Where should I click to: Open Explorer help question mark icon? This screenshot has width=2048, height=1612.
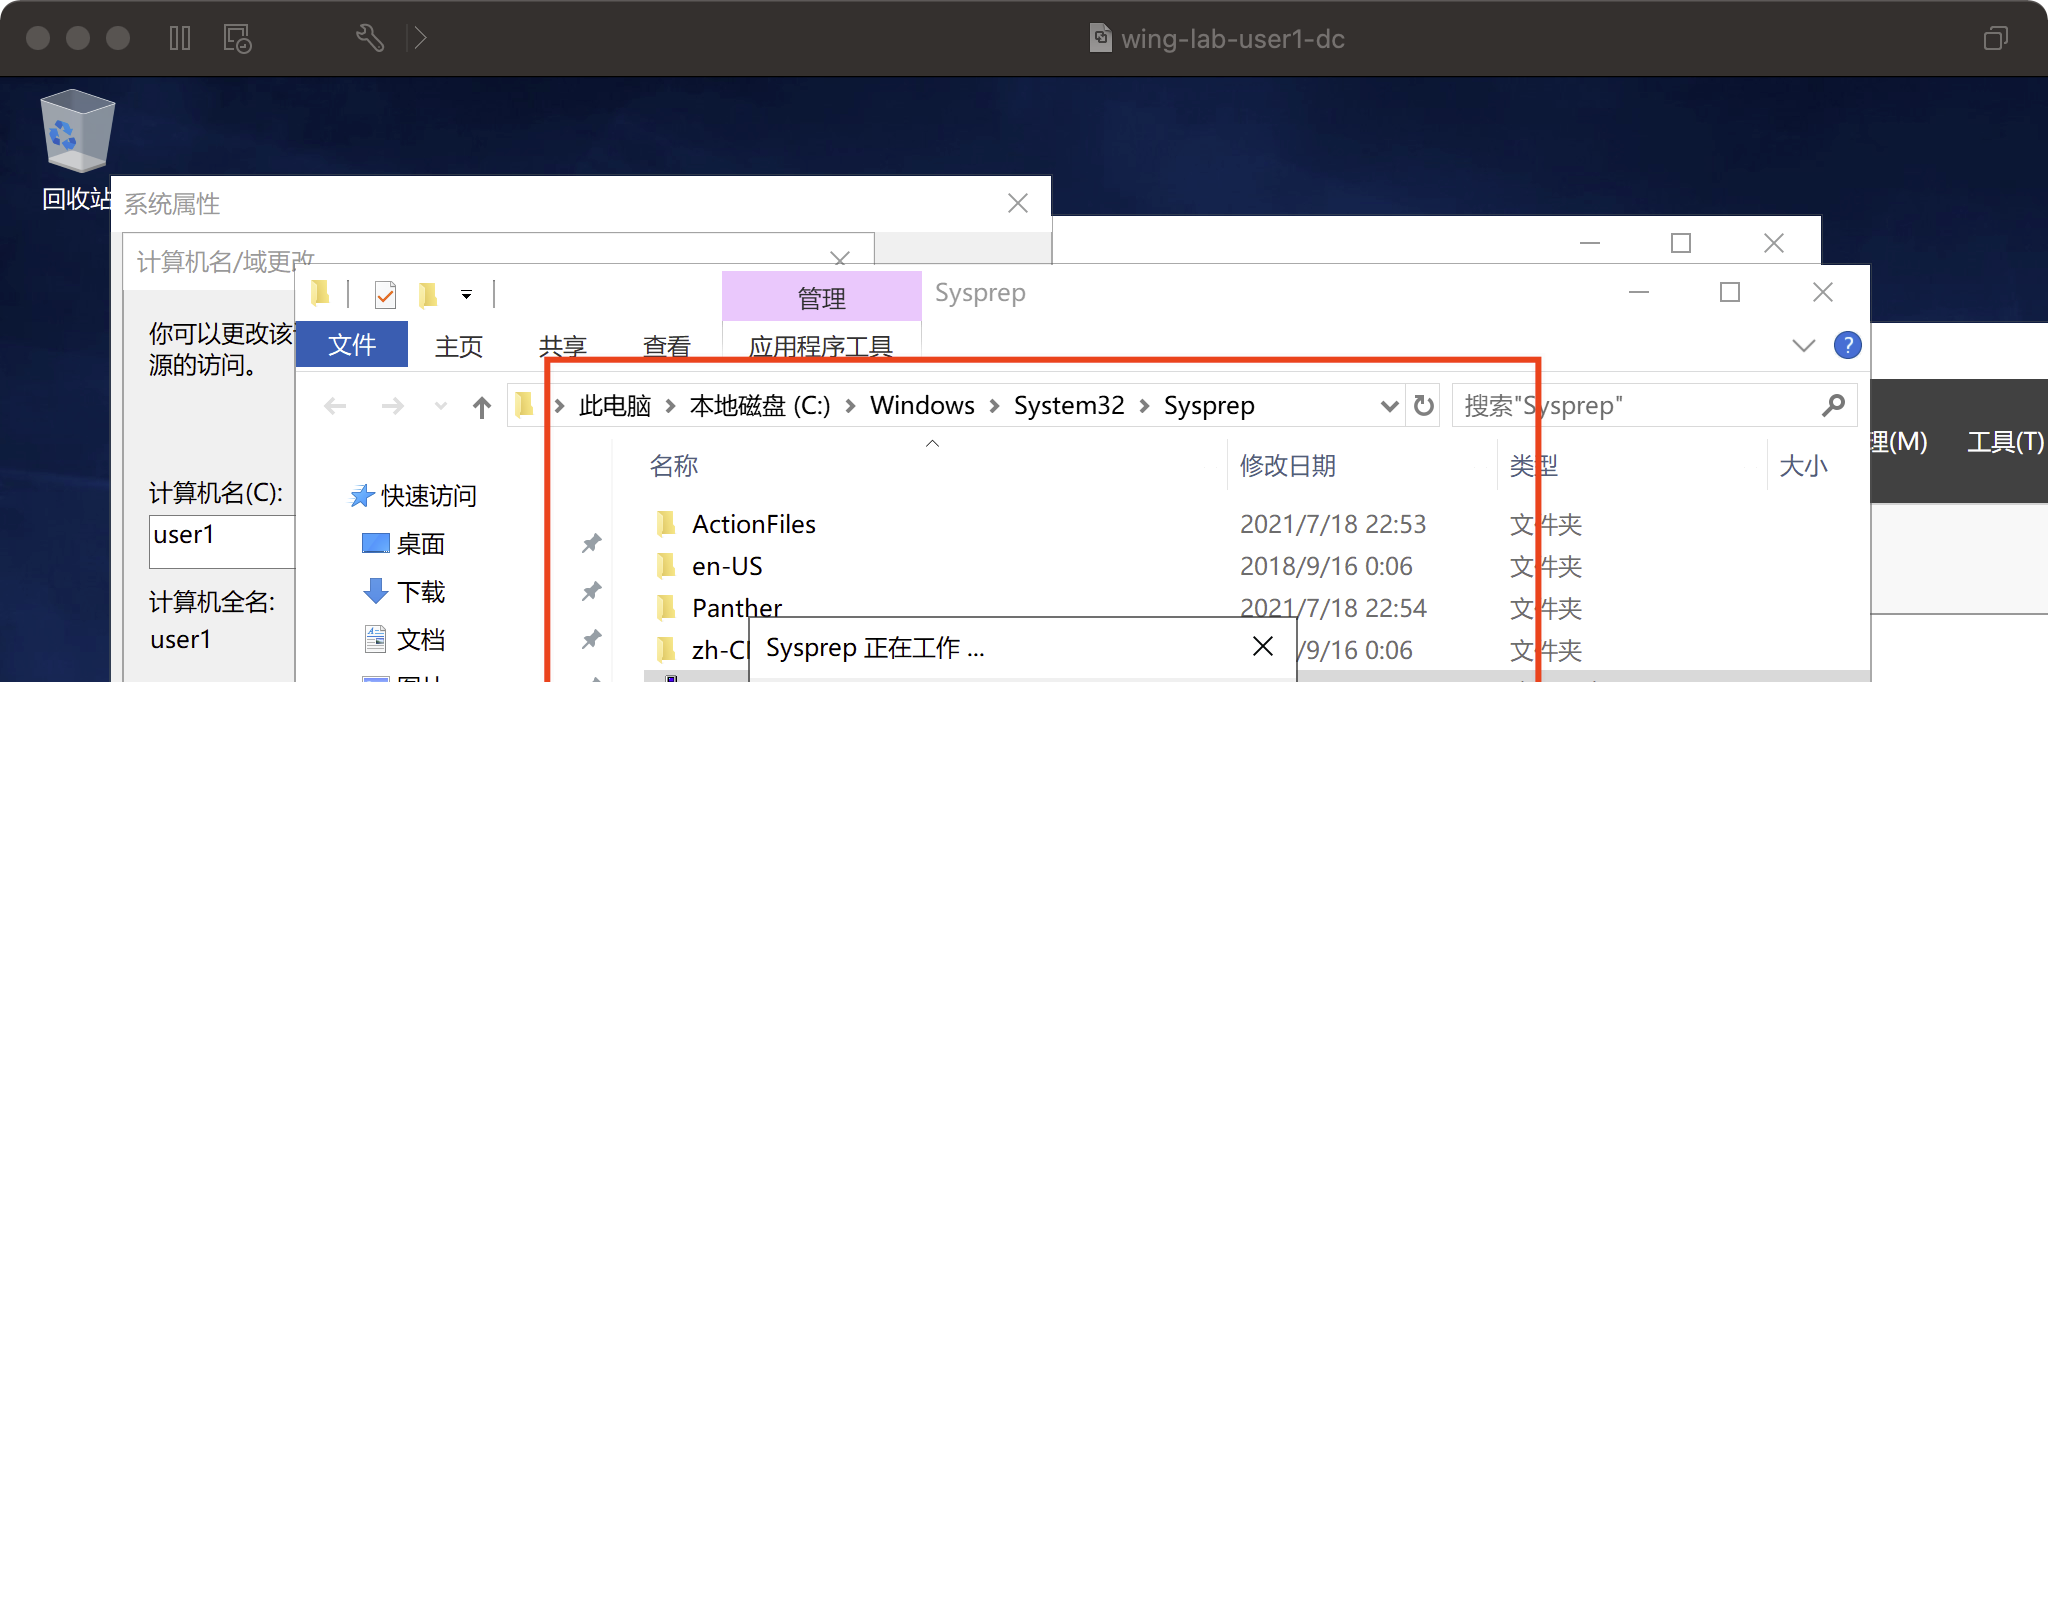(1847, 345)
